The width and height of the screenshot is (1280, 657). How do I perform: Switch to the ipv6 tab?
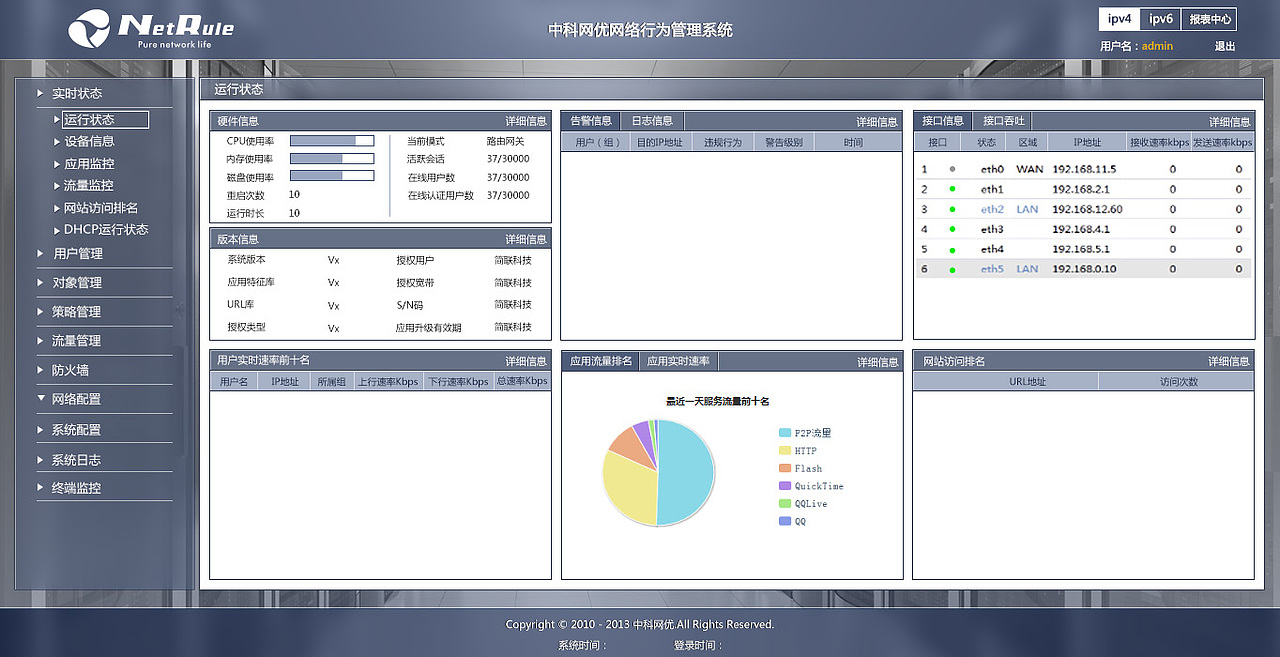[x=1160, y=19]
